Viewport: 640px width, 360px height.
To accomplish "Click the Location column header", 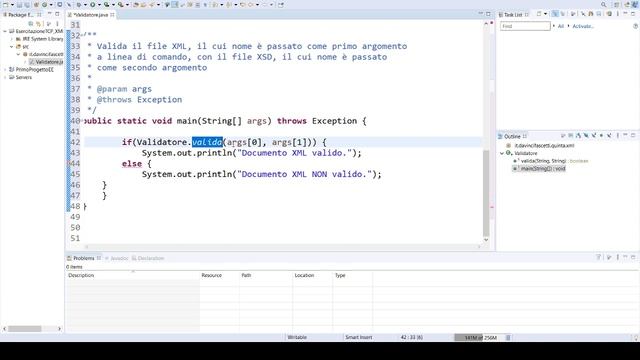I will (x=312, y=276).
